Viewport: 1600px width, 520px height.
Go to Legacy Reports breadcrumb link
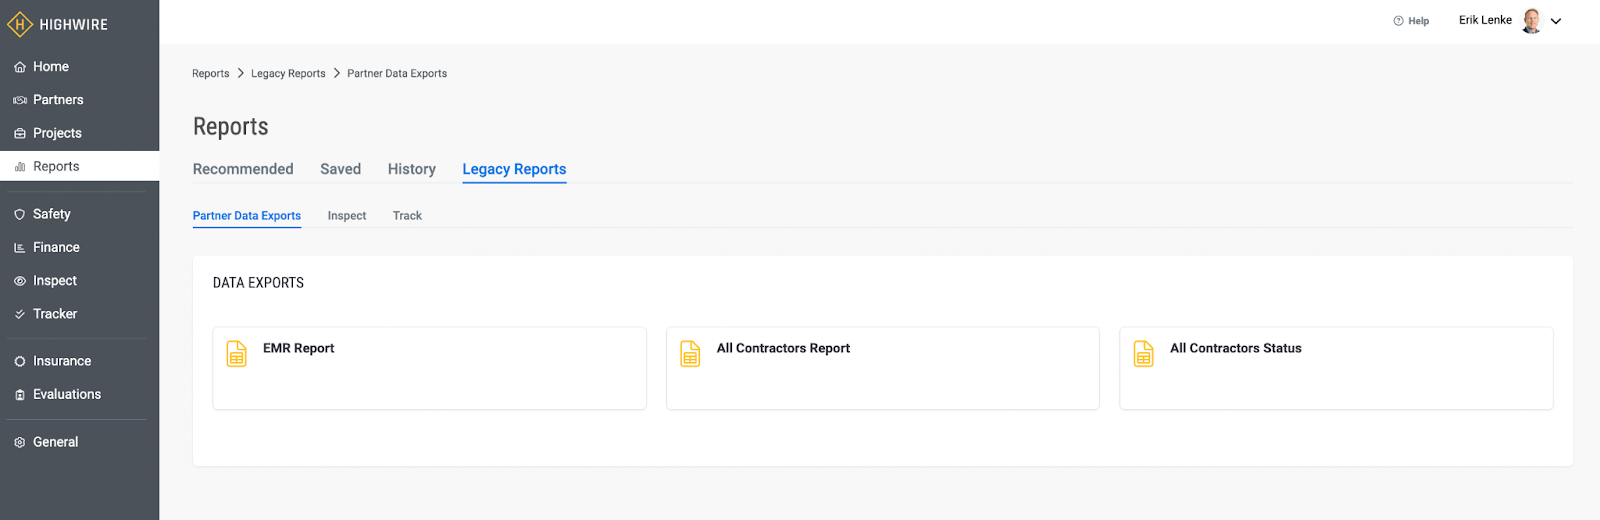coord(288,74)
